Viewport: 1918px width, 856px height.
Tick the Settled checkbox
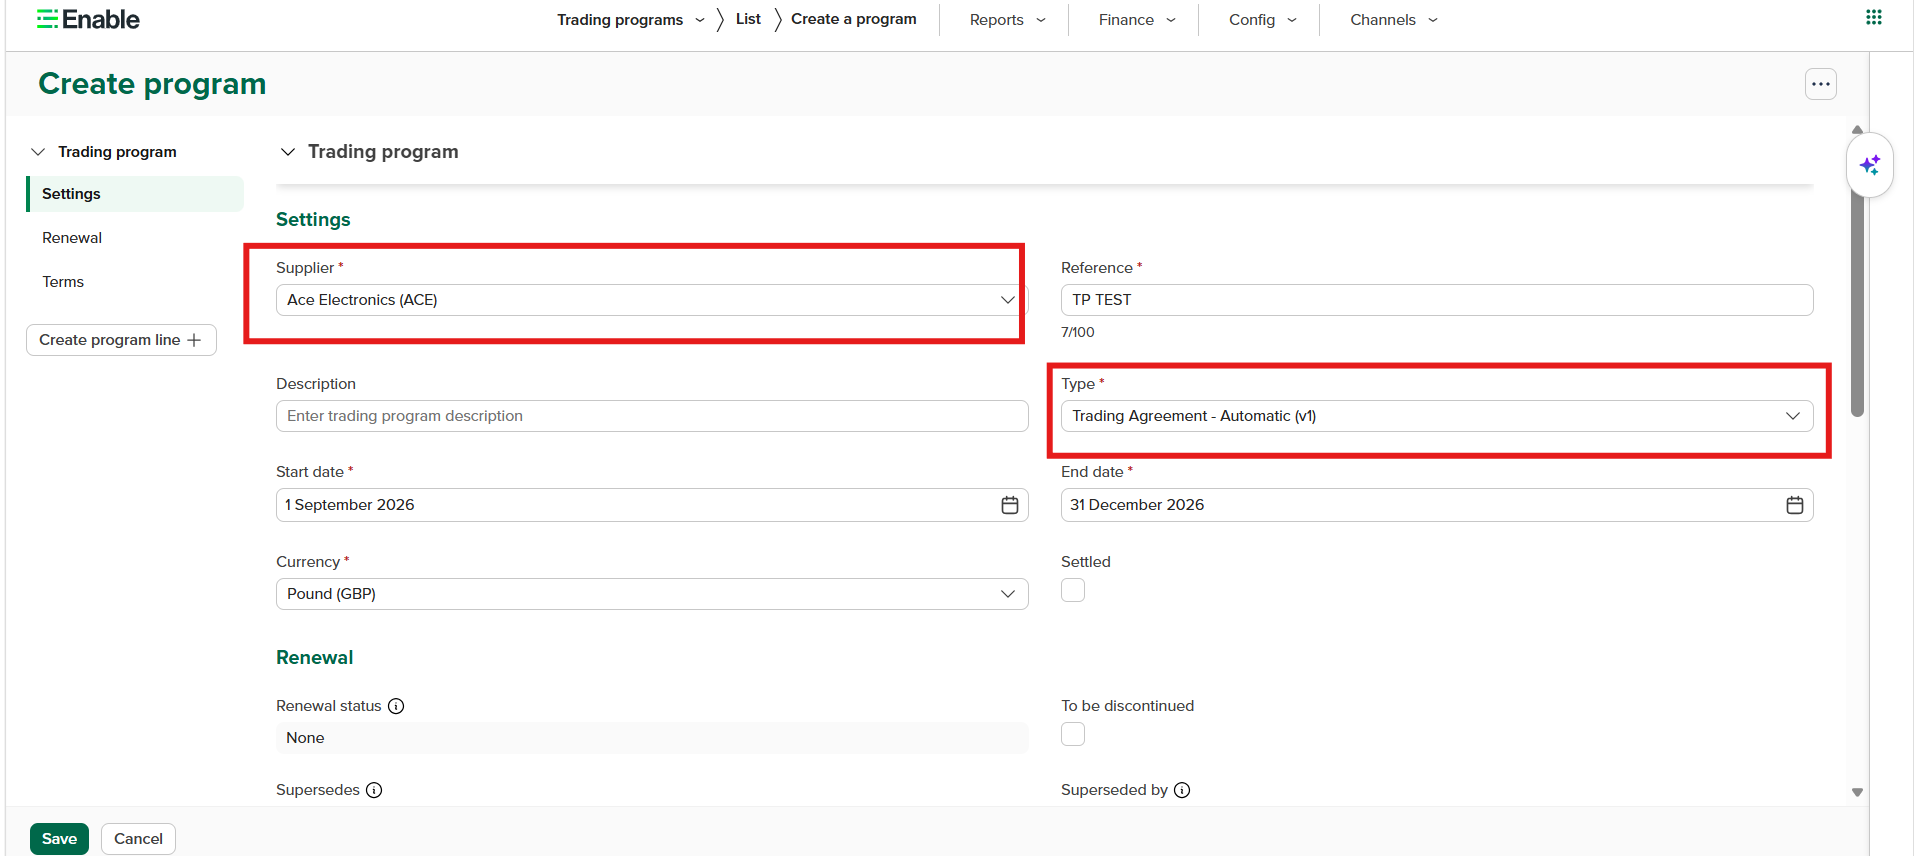coord(1073,590)
